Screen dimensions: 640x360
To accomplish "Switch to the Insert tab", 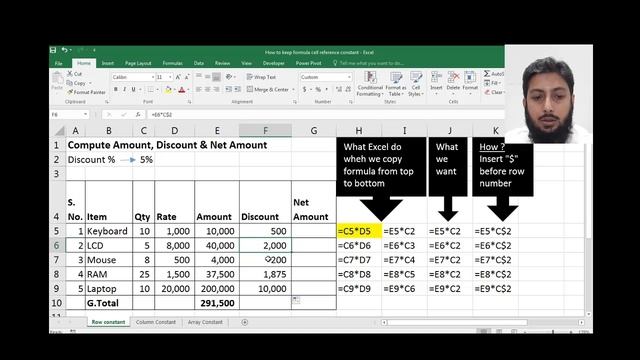I will [x=108, y=63].
